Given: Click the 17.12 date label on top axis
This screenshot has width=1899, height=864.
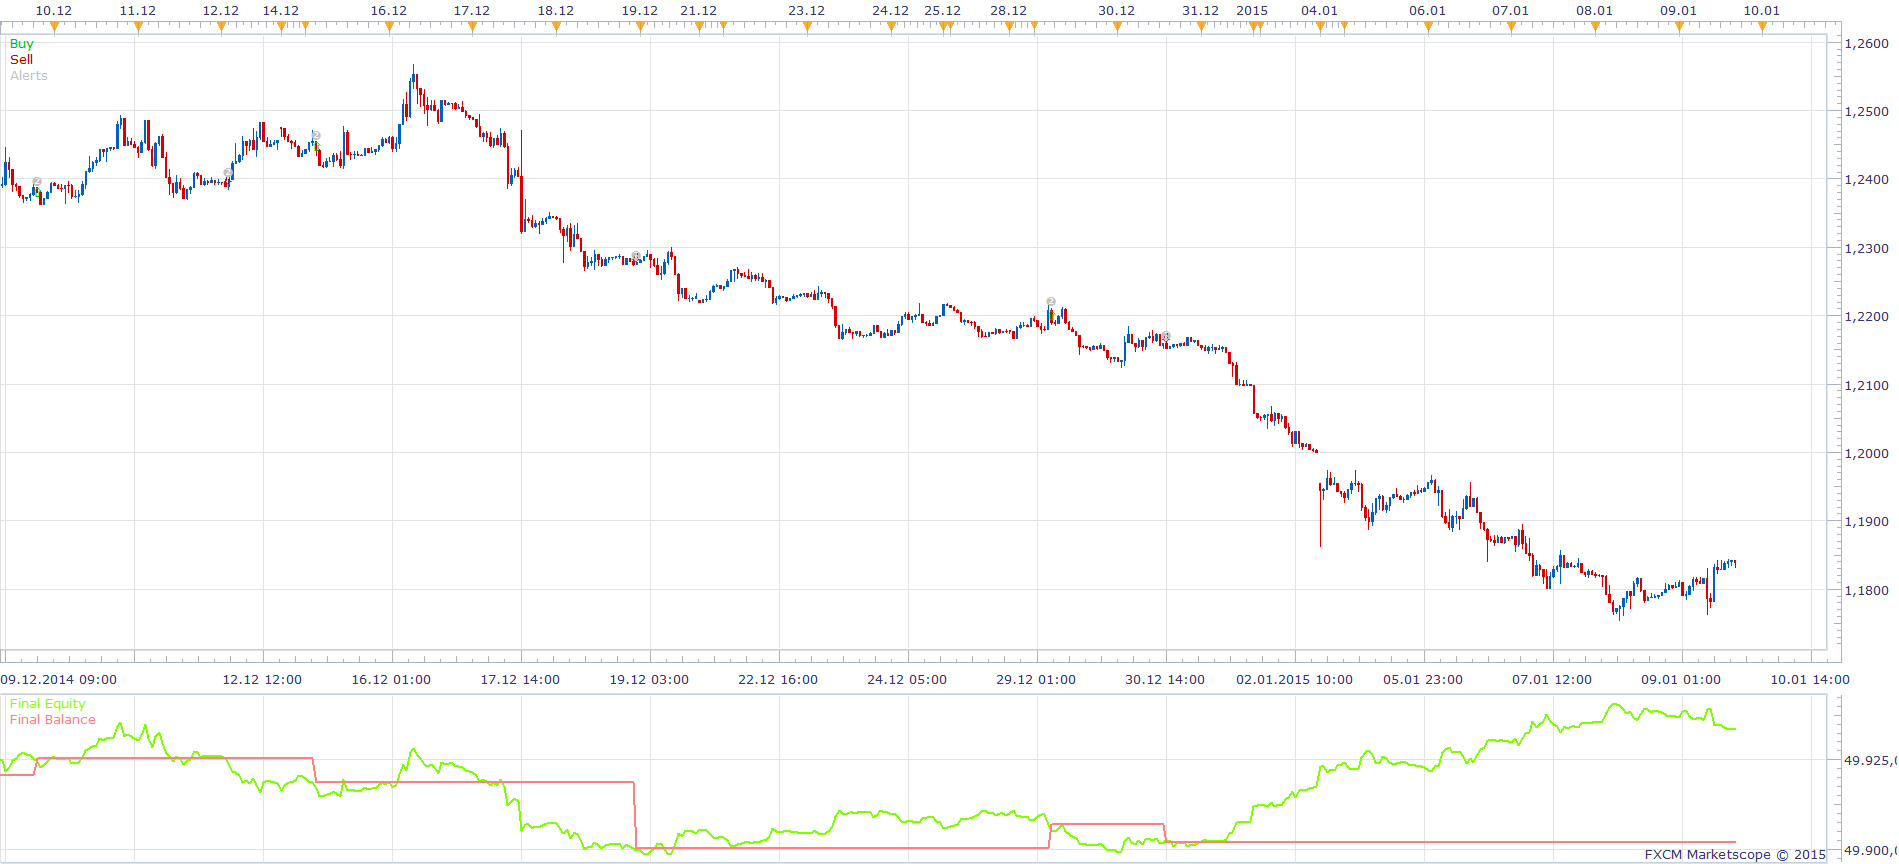Looking at the screenshot, I should tap(472, 11).
